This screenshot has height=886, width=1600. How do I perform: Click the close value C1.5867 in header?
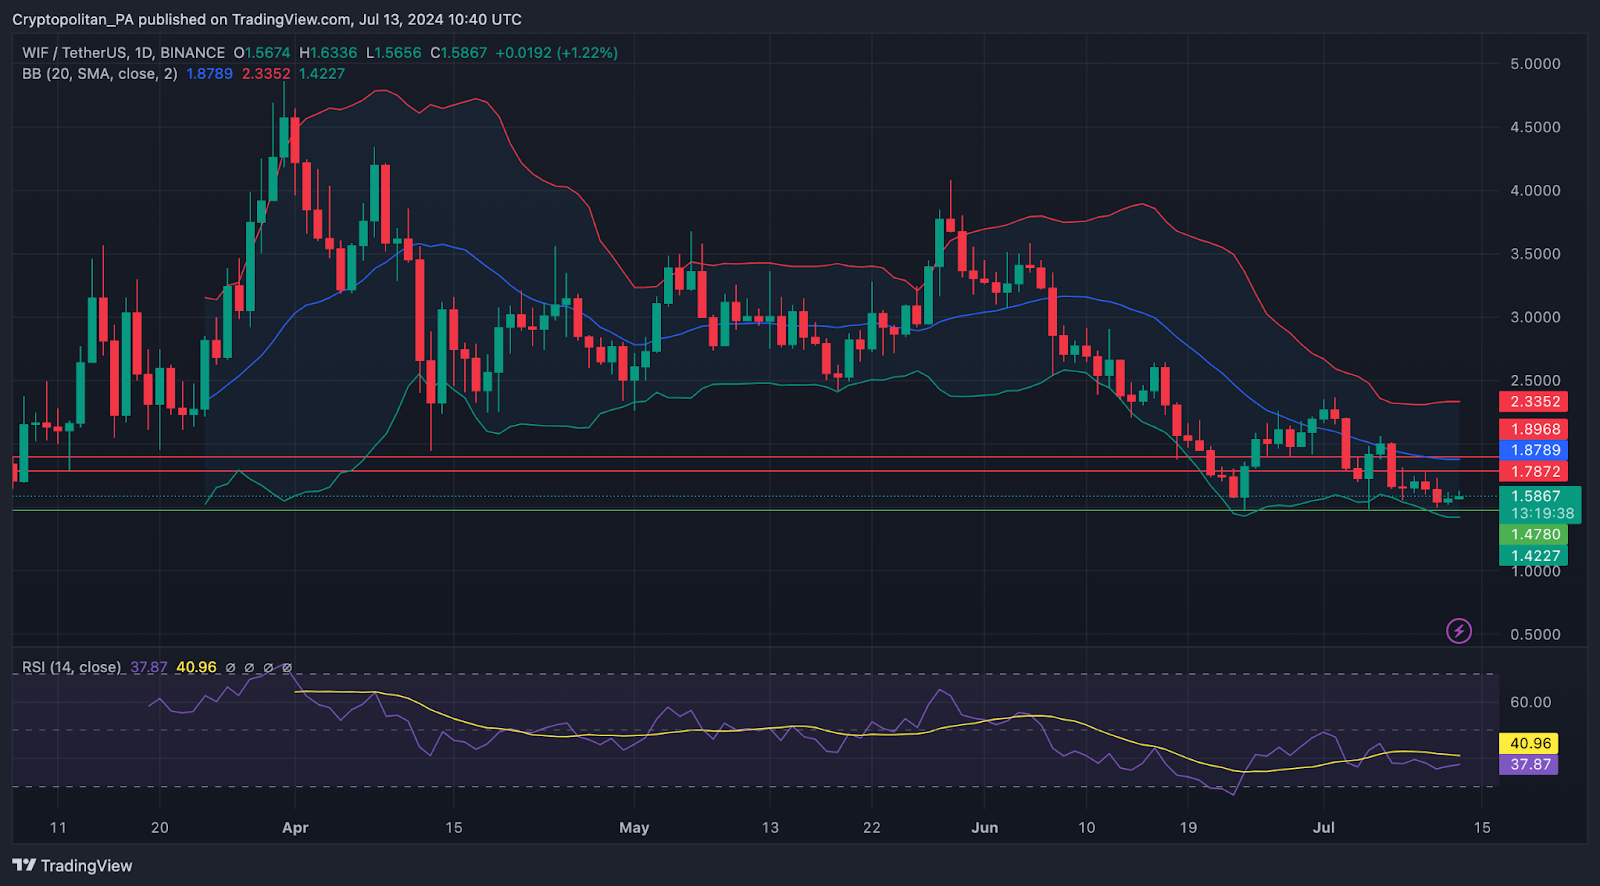tap(458, 53)
